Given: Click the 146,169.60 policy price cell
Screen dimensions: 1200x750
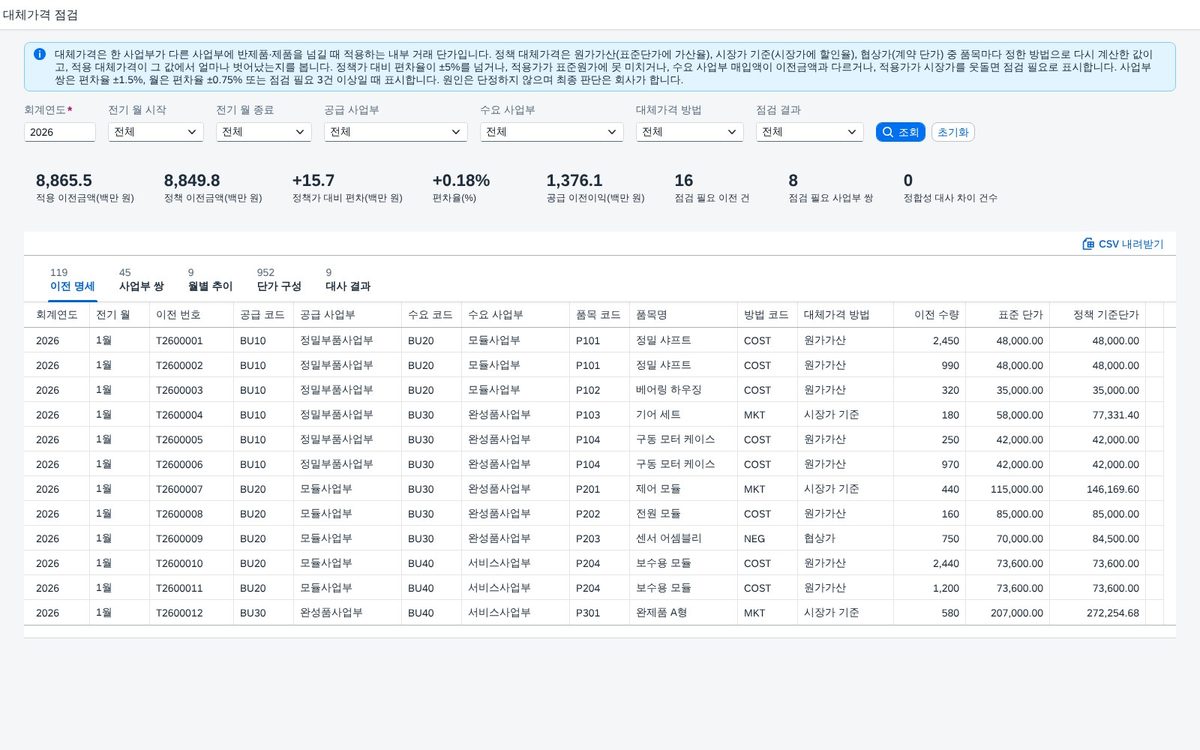Looking at the screenshot, I should click(1097, 489).
